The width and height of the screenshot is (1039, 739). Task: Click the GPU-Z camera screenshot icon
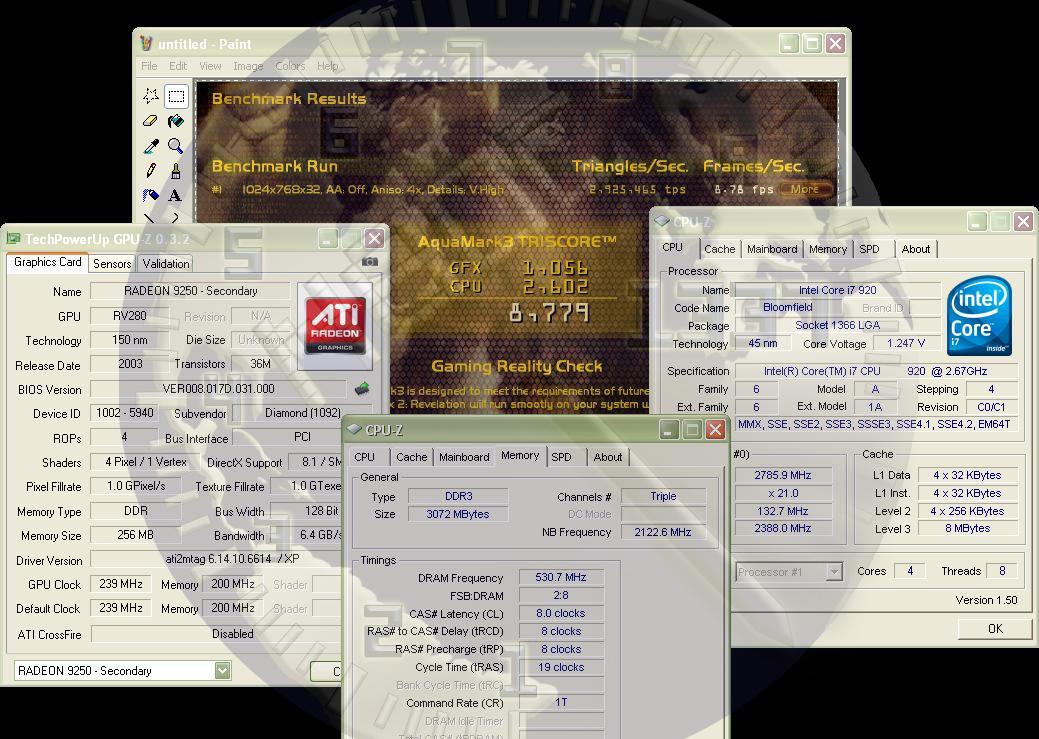pyautogui.click(x=370, y=262)
